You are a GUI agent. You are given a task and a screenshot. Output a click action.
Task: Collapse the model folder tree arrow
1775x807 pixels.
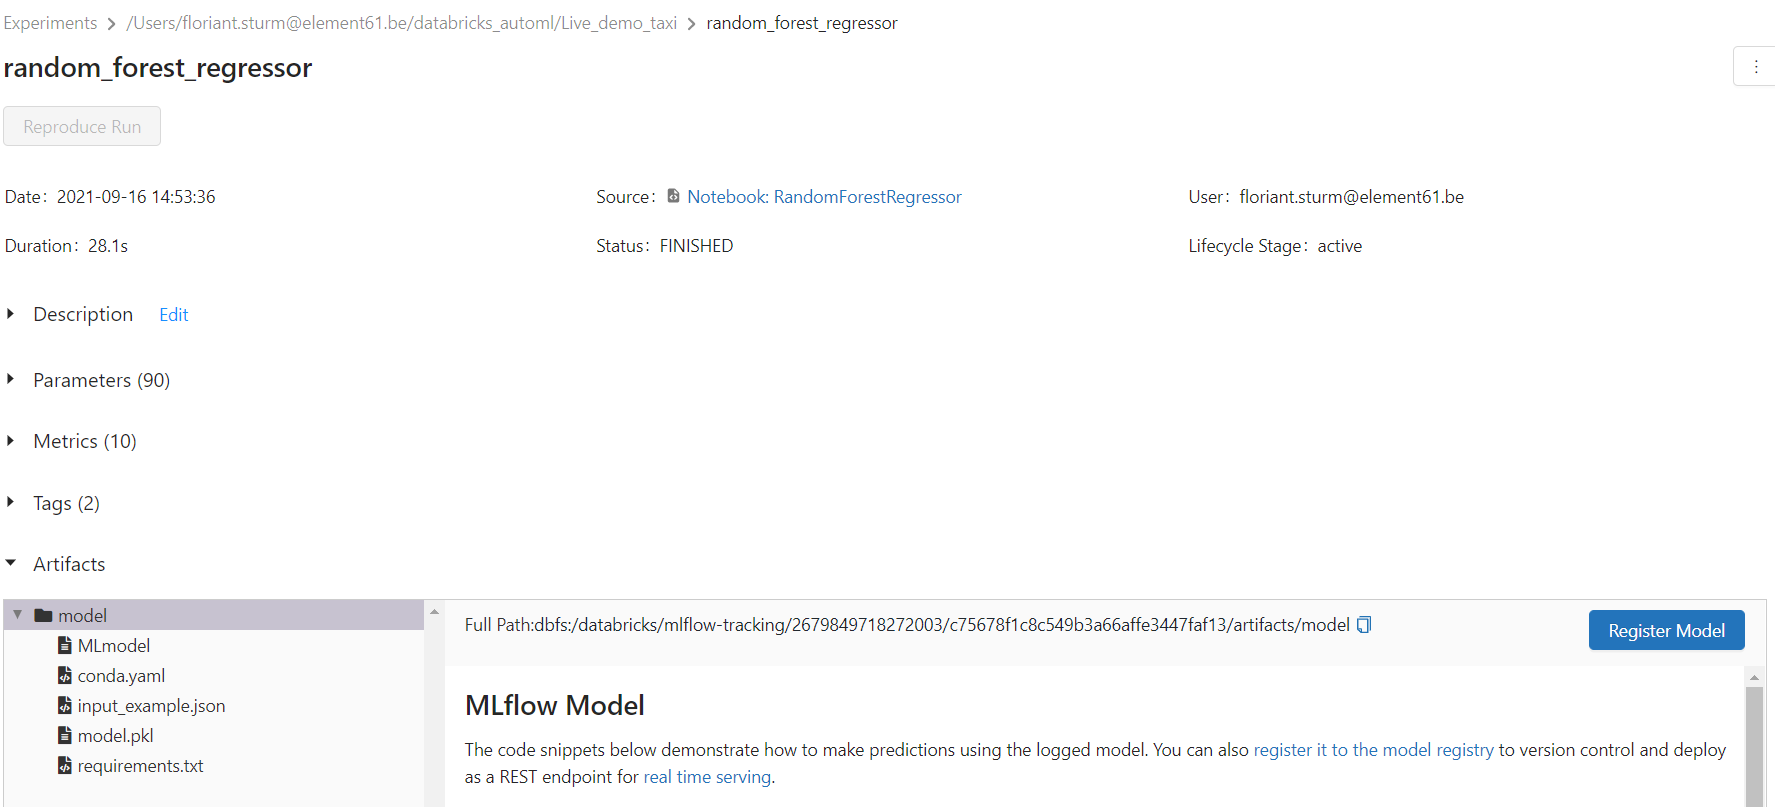coord(17,615)
